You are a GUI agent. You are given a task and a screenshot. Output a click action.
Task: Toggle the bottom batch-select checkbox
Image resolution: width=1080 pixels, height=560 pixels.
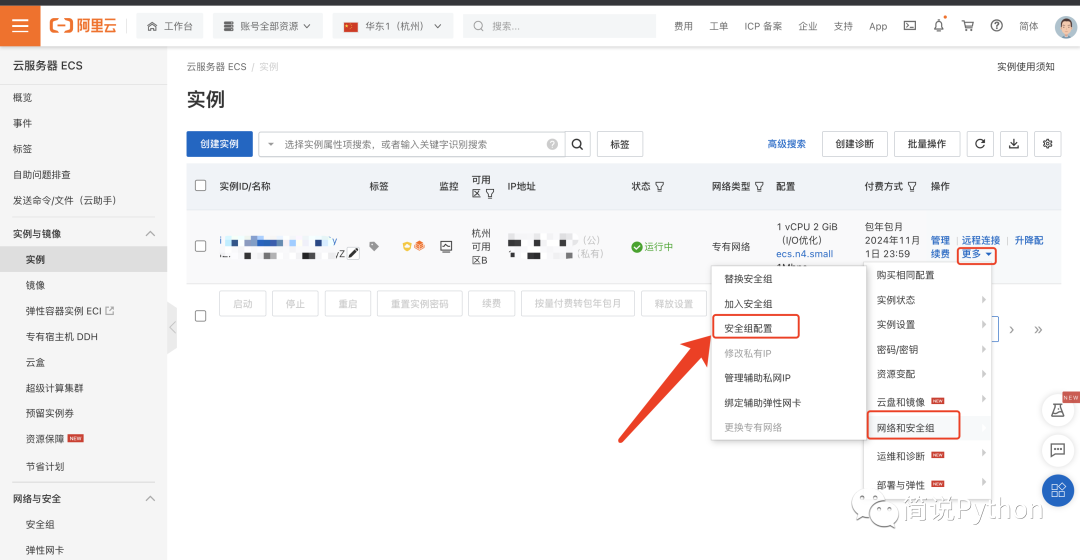(x=200, y=316)
